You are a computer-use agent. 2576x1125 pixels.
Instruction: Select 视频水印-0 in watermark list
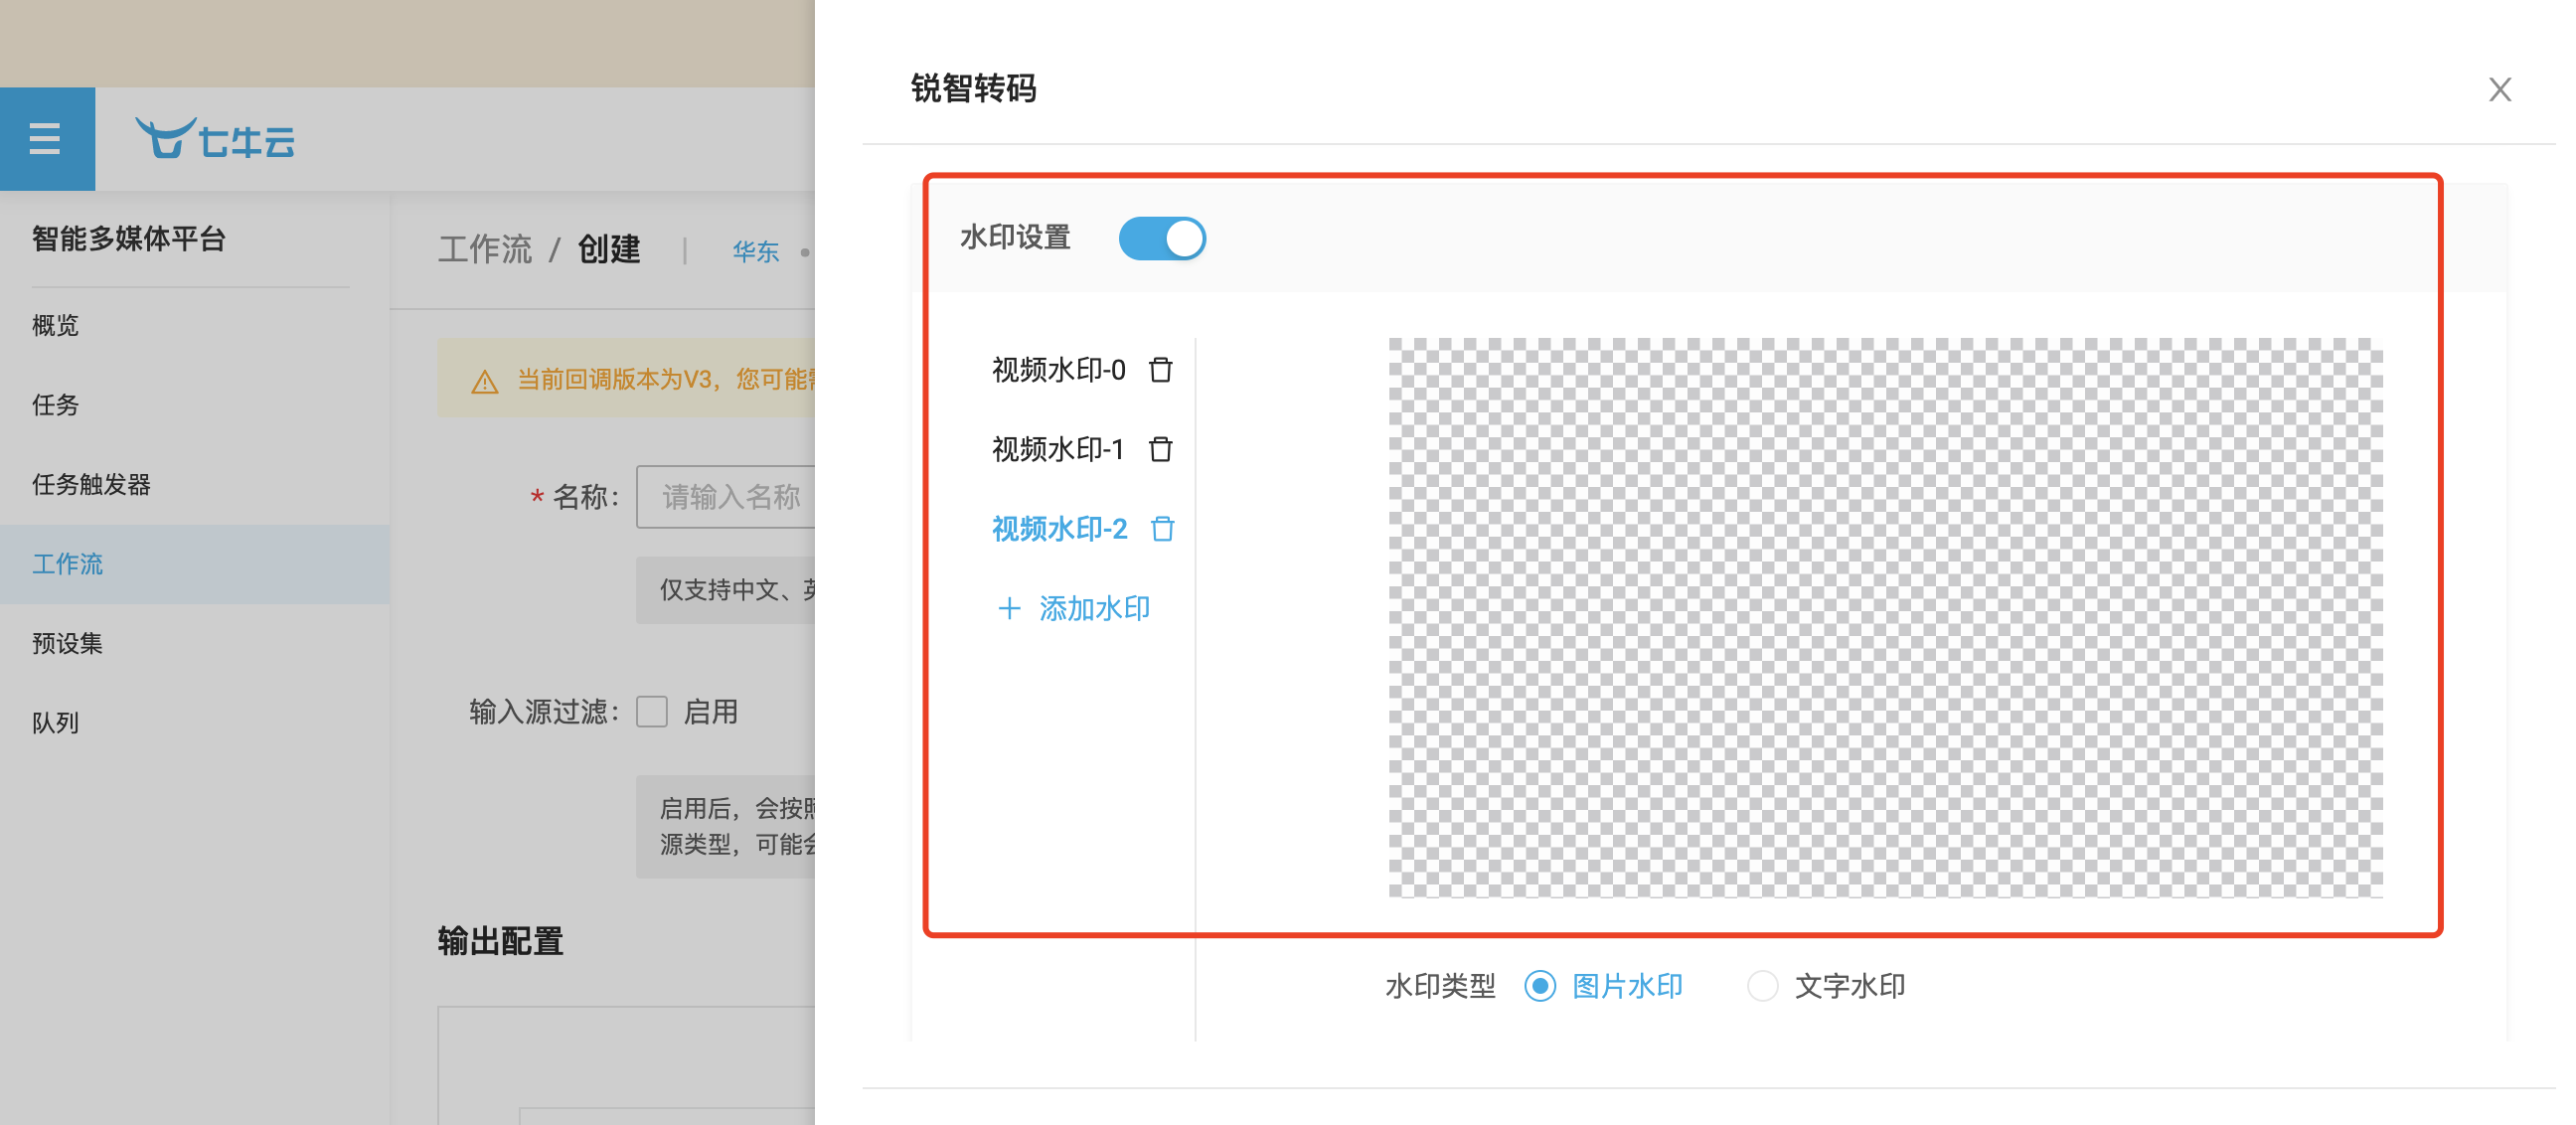pyautogui.click(x=1058, y=370)
